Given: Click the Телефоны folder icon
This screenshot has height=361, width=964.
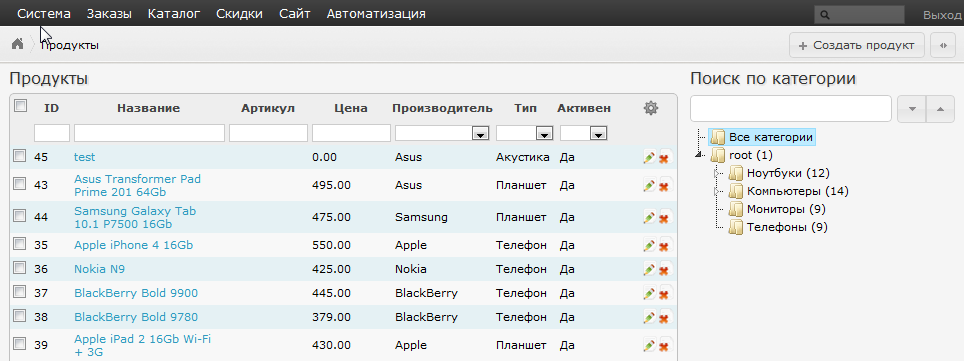Looking at the screenshot, I should [x=735, y=227].
